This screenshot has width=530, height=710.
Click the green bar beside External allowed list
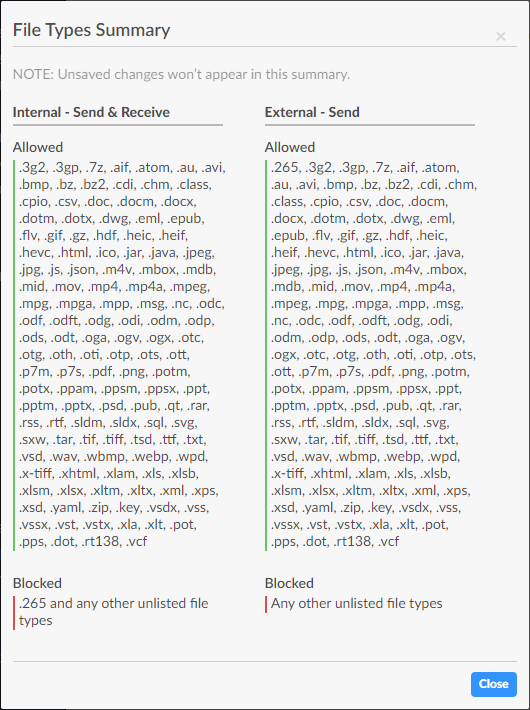[x=266, y=355]
